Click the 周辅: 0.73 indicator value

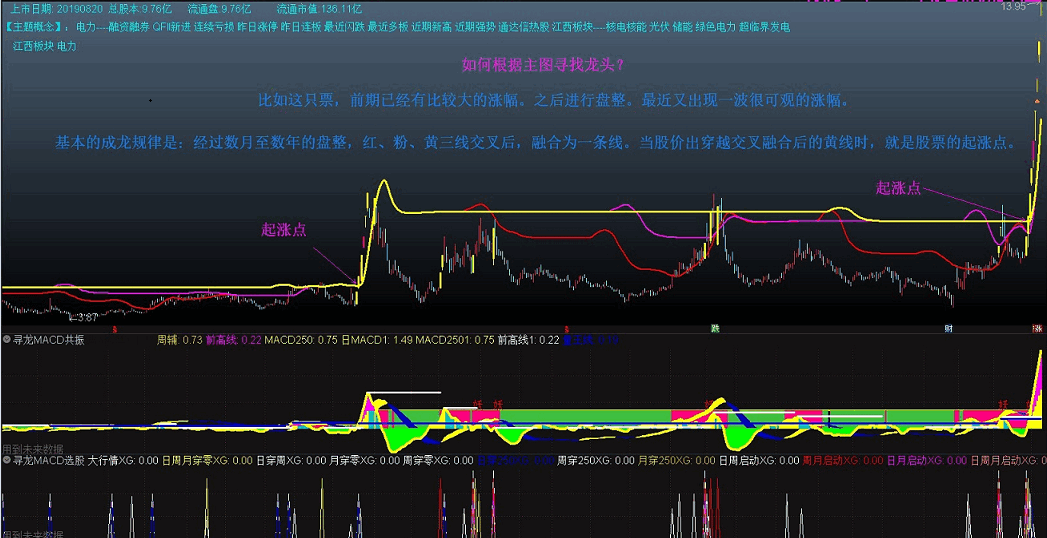click(x=180, y=340)
